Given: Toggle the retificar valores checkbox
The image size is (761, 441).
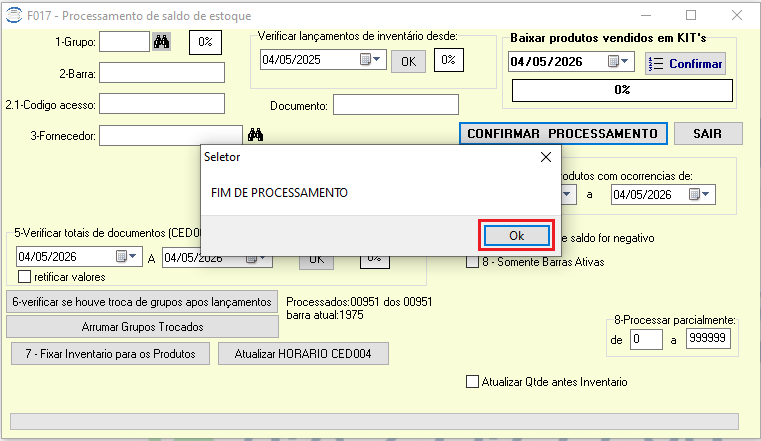Looking at the screenshot, I should tap(24, 277).
